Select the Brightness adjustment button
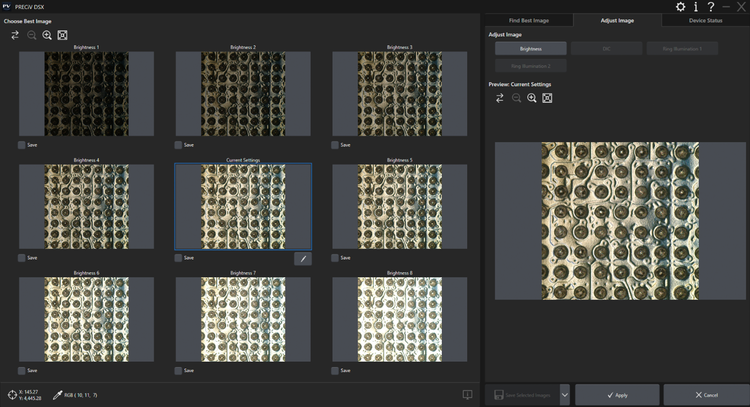This screenshot has width=750, height=407. 529,48
